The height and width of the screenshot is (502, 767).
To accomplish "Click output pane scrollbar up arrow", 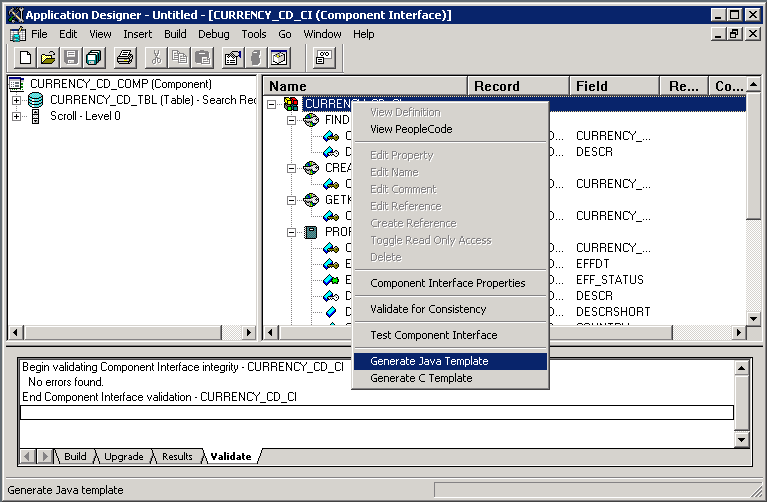I will pos(742,368).
